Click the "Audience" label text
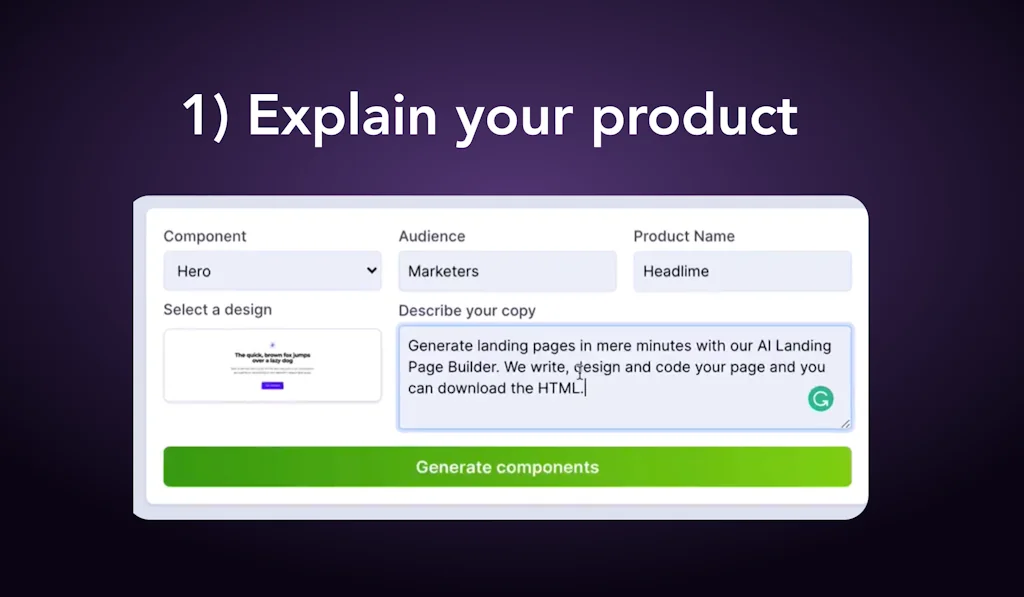 pyautogui.click(x=432, y=236)
